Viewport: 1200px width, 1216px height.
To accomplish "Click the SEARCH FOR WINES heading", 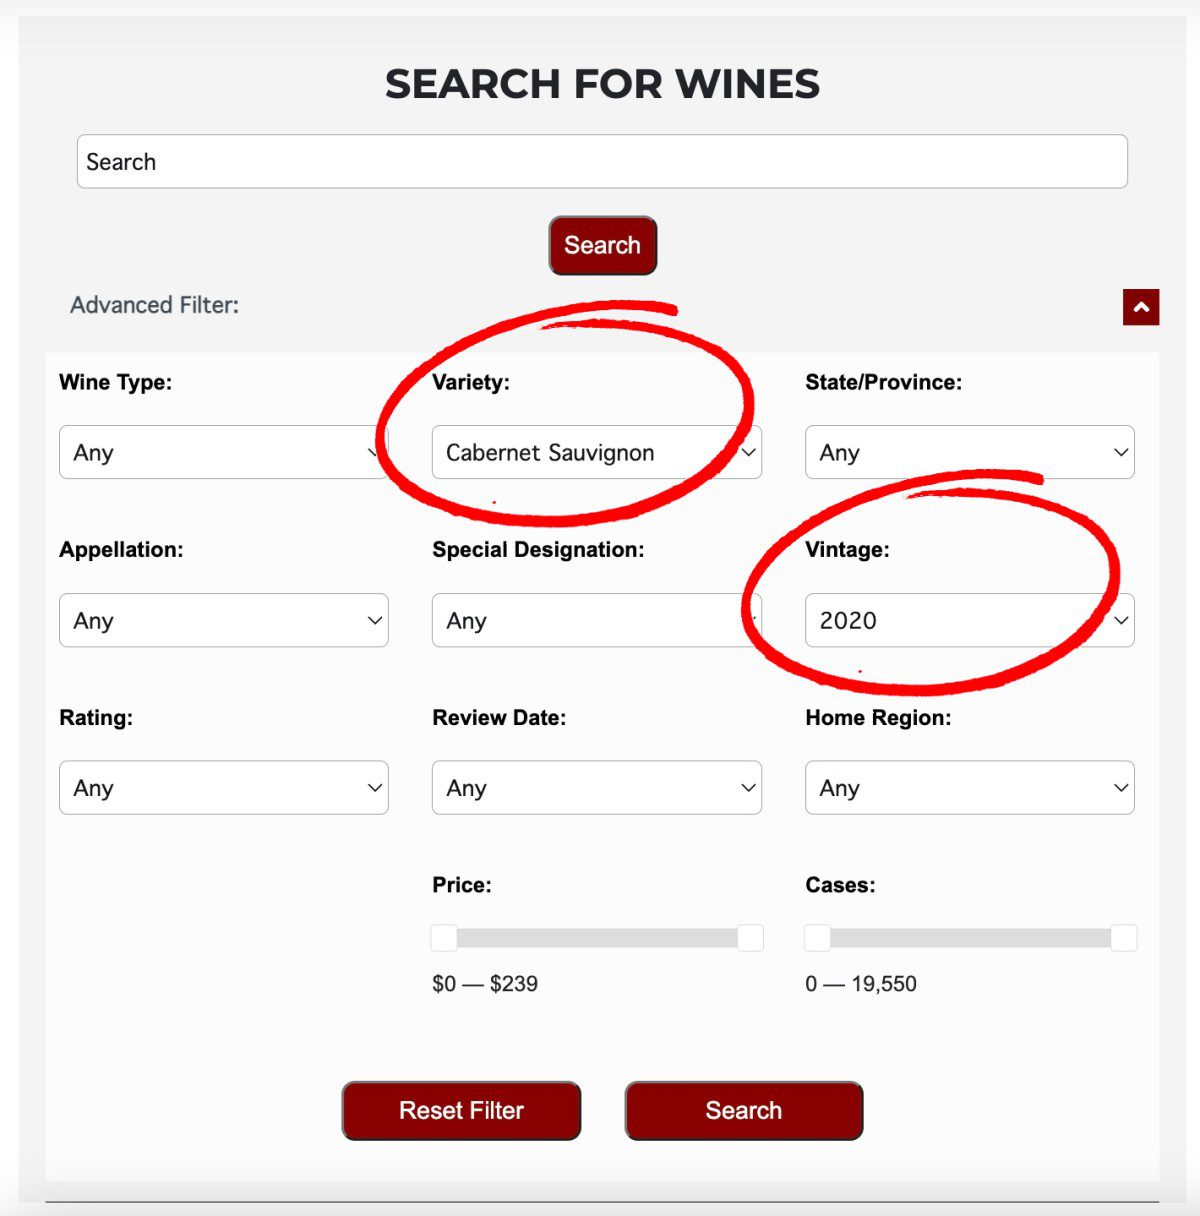I will 602,85.
